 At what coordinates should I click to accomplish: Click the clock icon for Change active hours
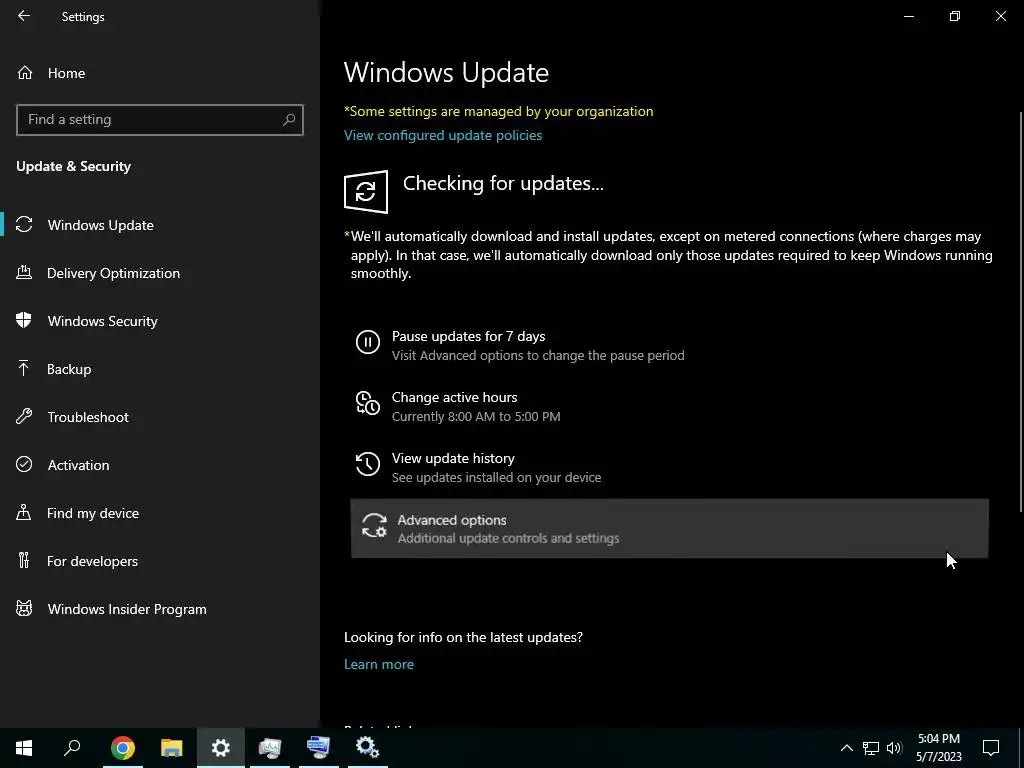pyautogui.click(x=368, y=403)
